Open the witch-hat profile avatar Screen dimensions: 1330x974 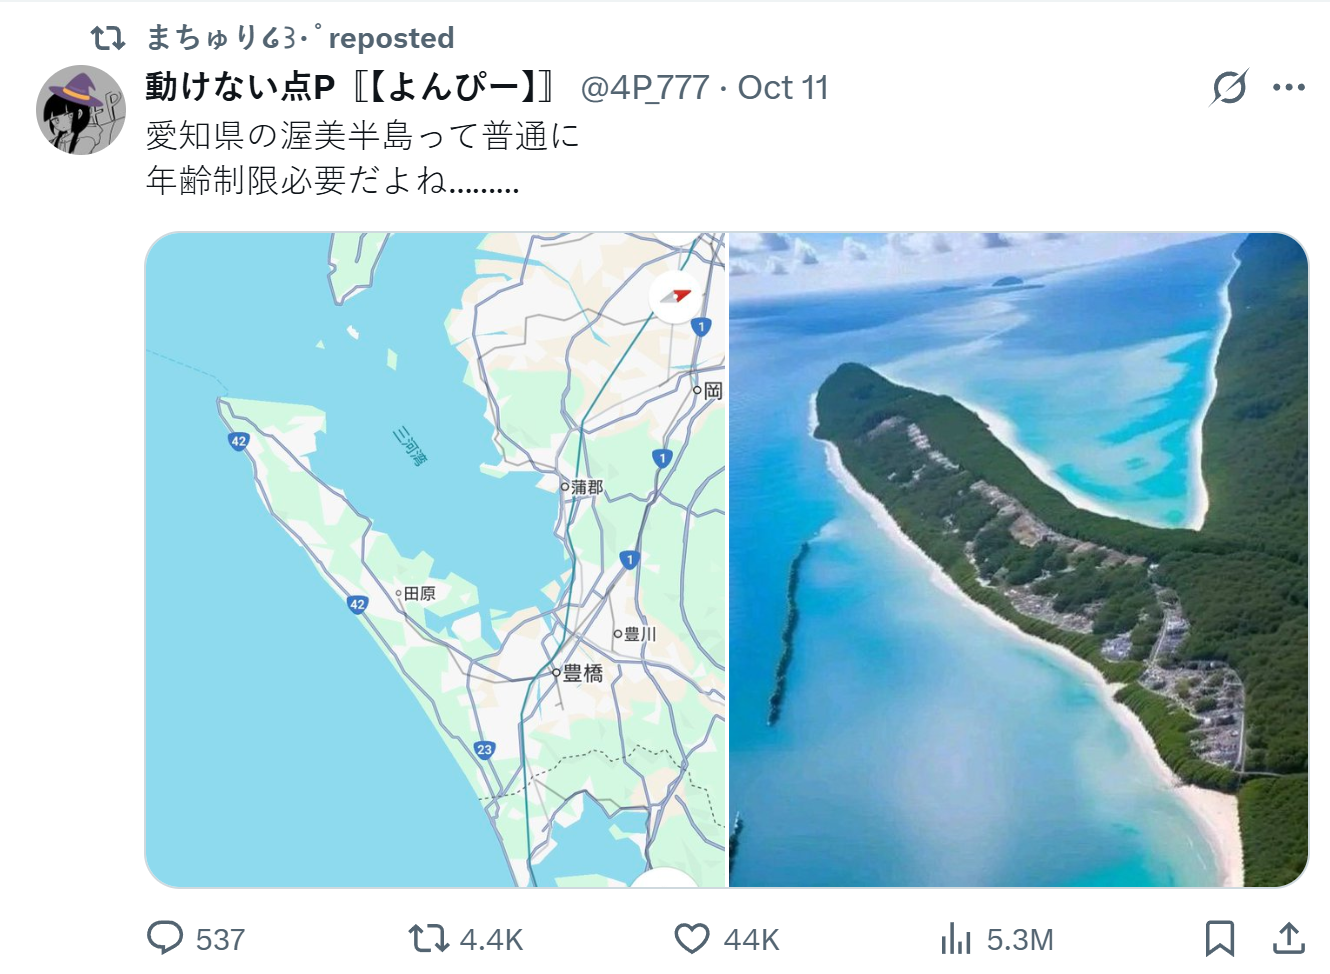pyautogui.click(x=81, y=110)
